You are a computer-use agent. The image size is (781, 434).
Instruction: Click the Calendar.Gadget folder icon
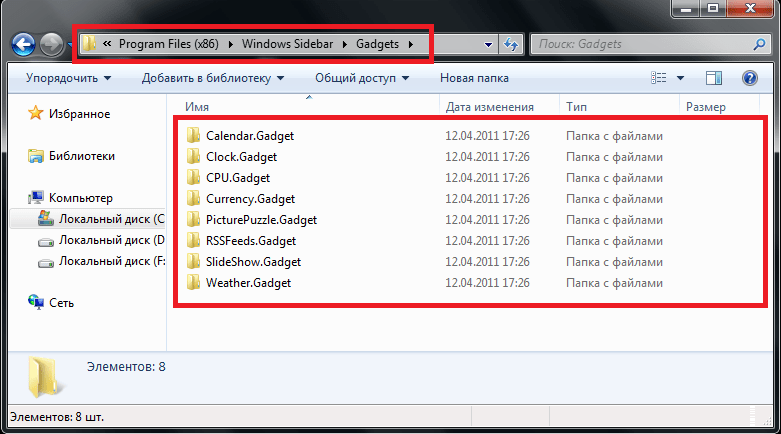click(193, 136)
